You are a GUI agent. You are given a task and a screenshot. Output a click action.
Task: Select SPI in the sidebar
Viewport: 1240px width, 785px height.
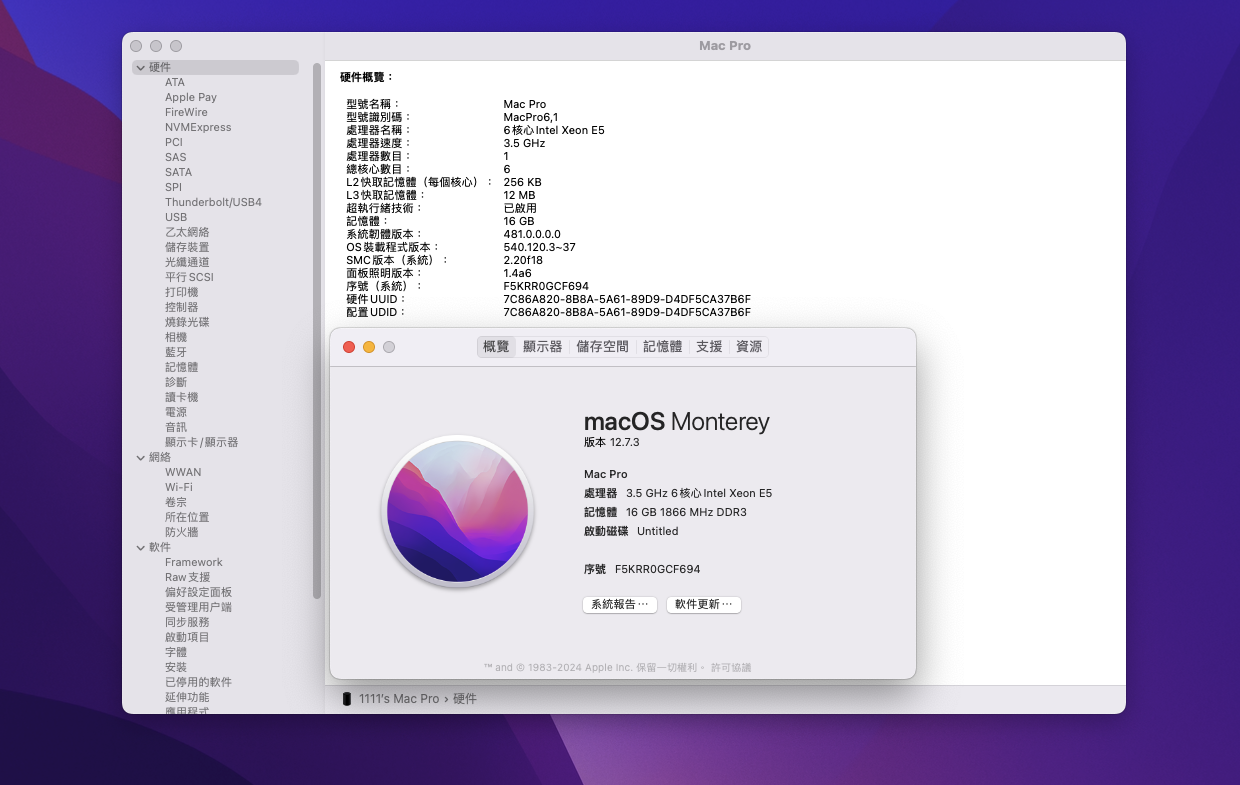point(174,187)
